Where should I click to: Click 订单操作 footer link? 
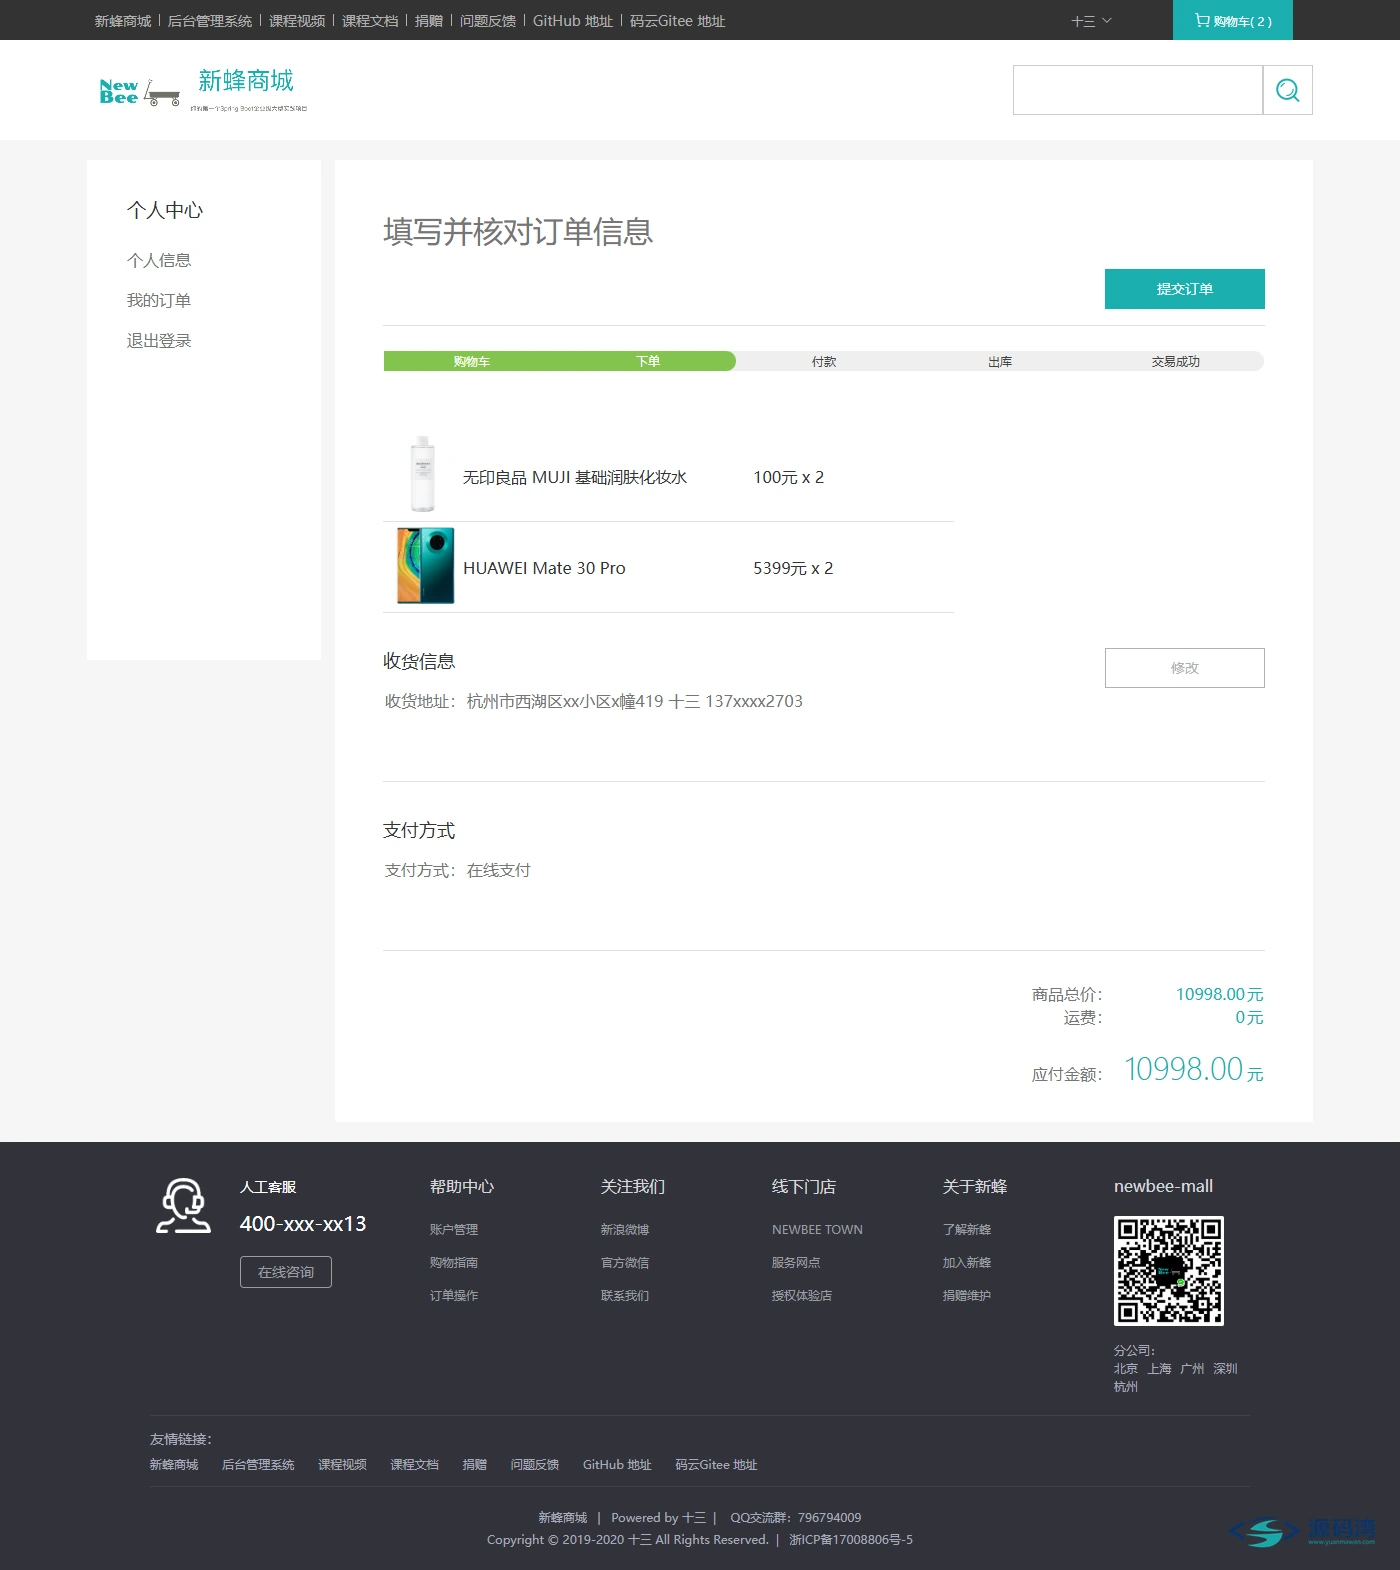pos(454,1296)
